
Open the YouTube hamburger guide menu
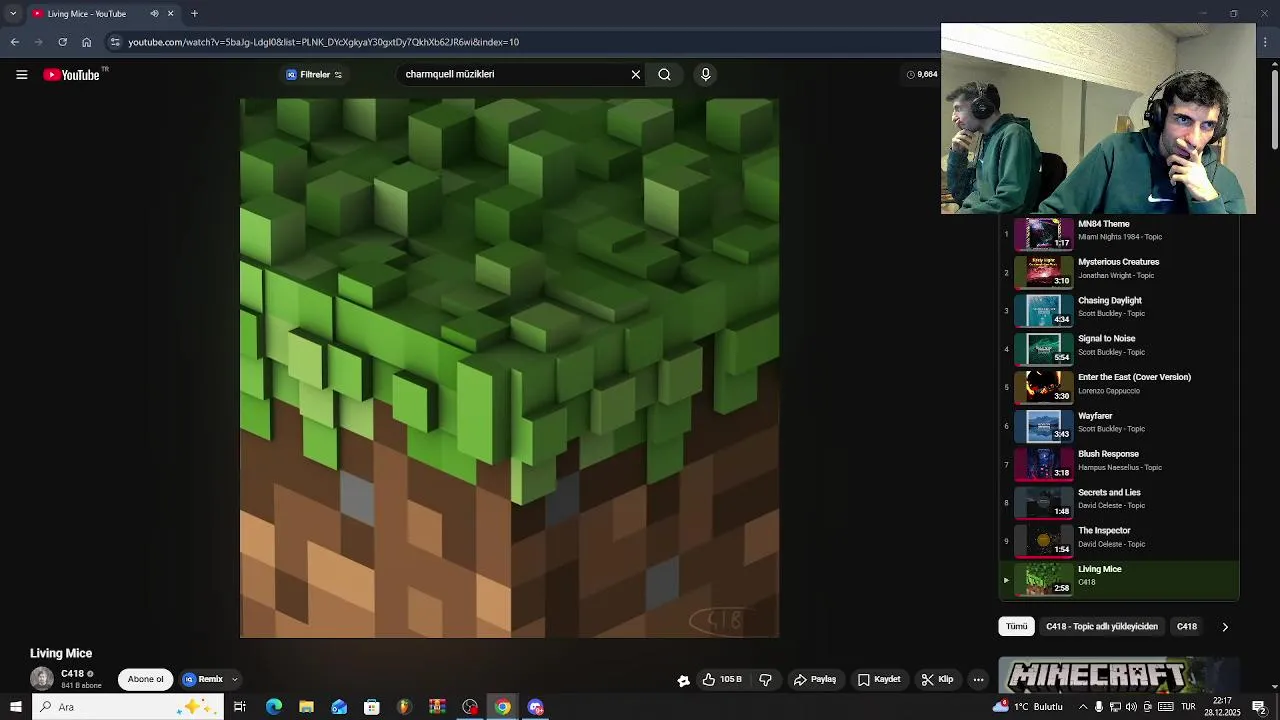coord(21,74)
